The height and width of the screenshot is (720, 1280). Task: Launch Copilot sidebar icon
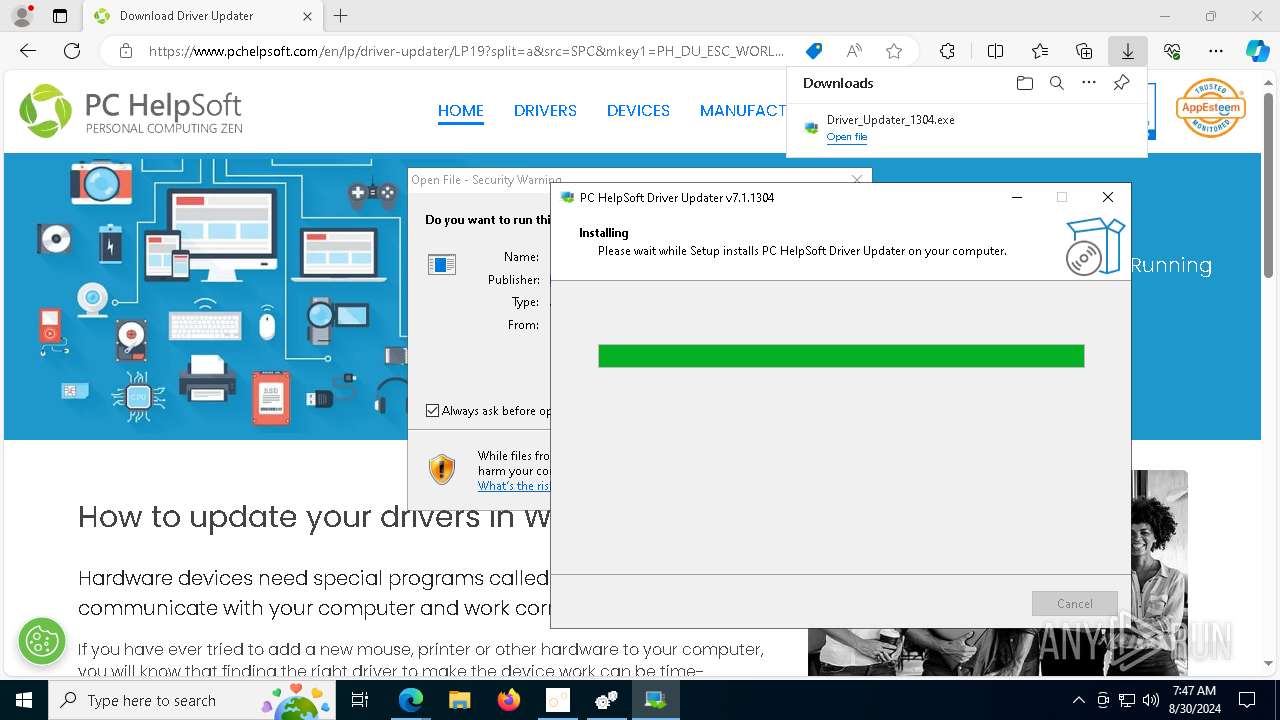coord(1257,51)
